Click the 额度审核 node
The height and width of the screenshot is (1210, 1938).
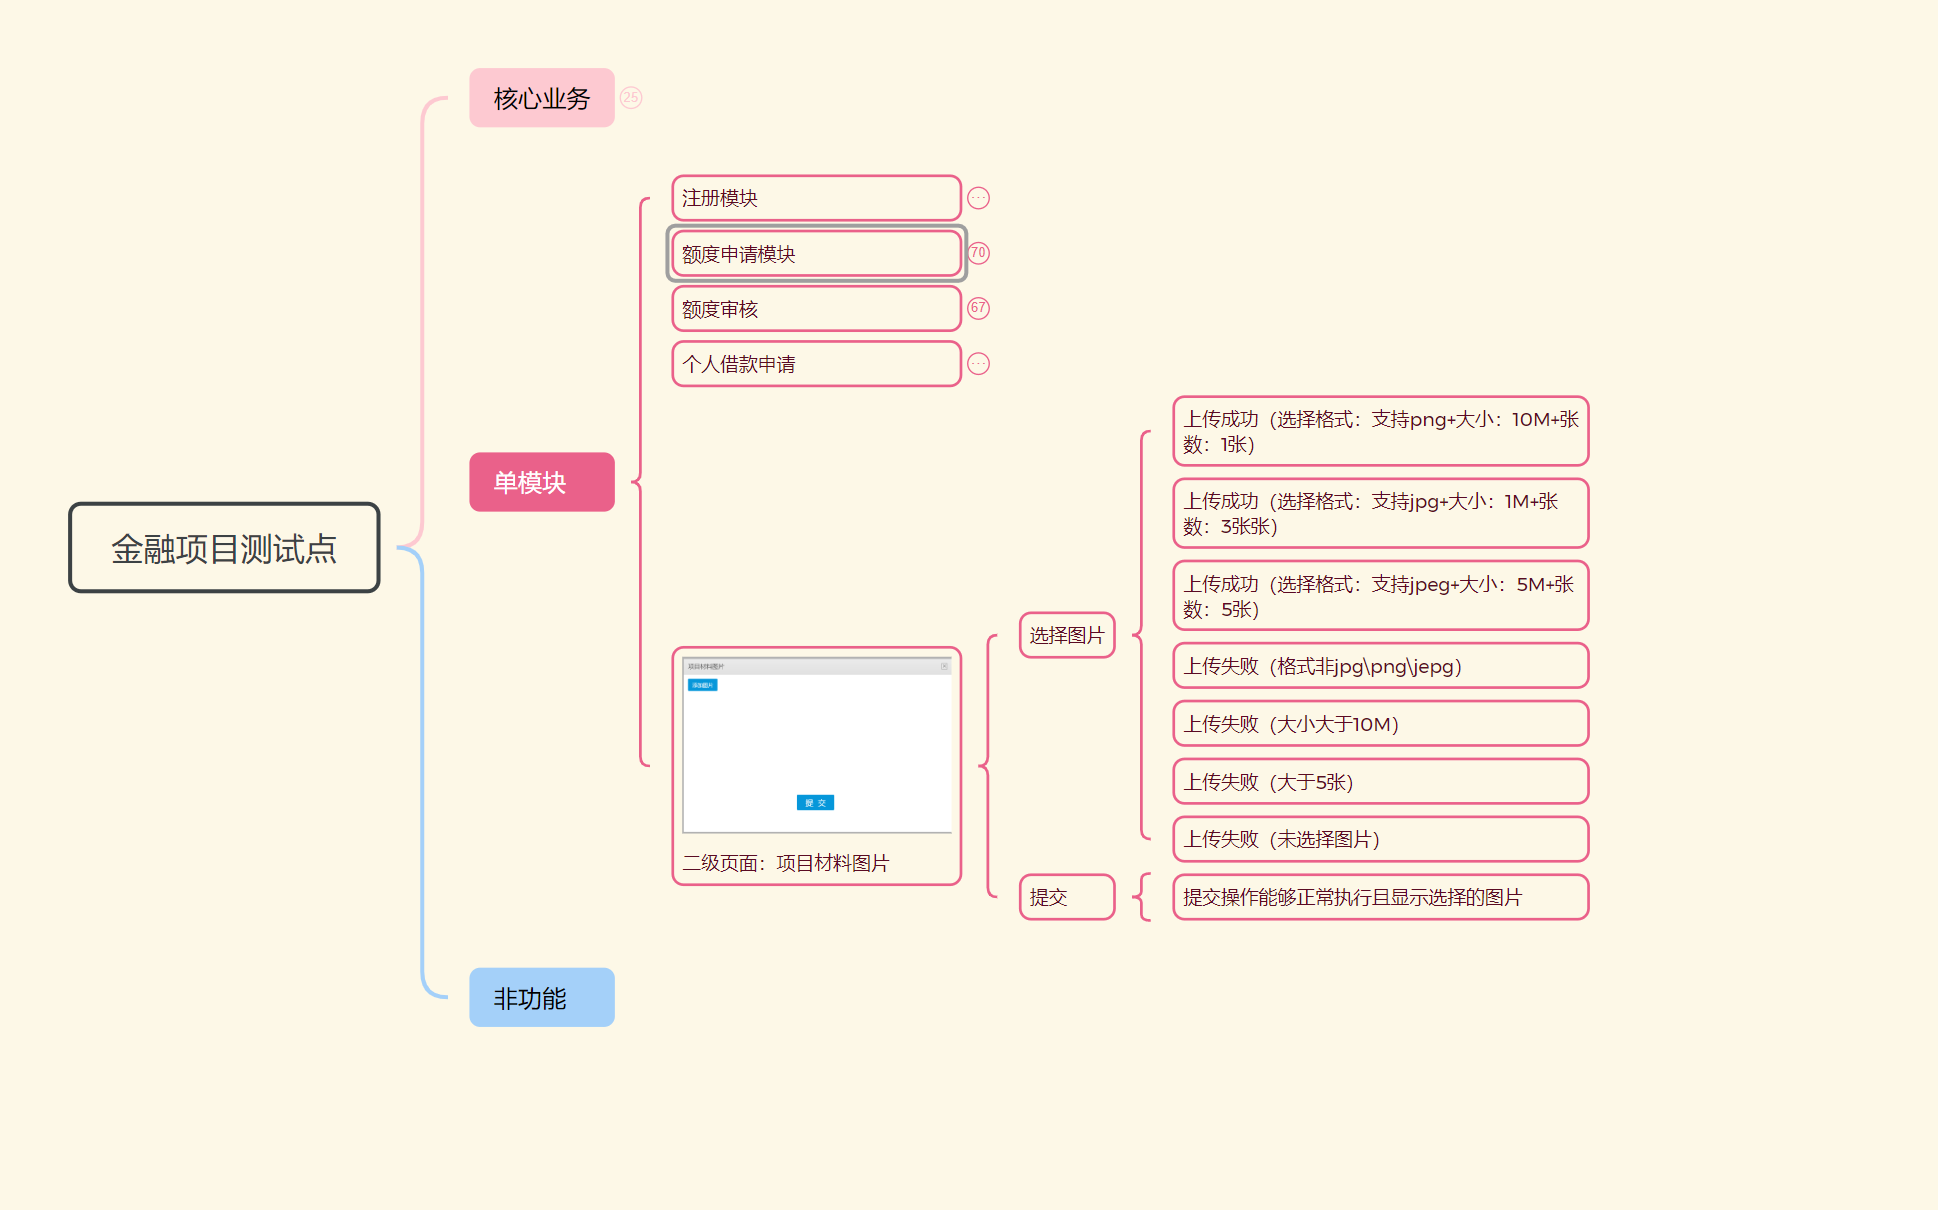815,309
